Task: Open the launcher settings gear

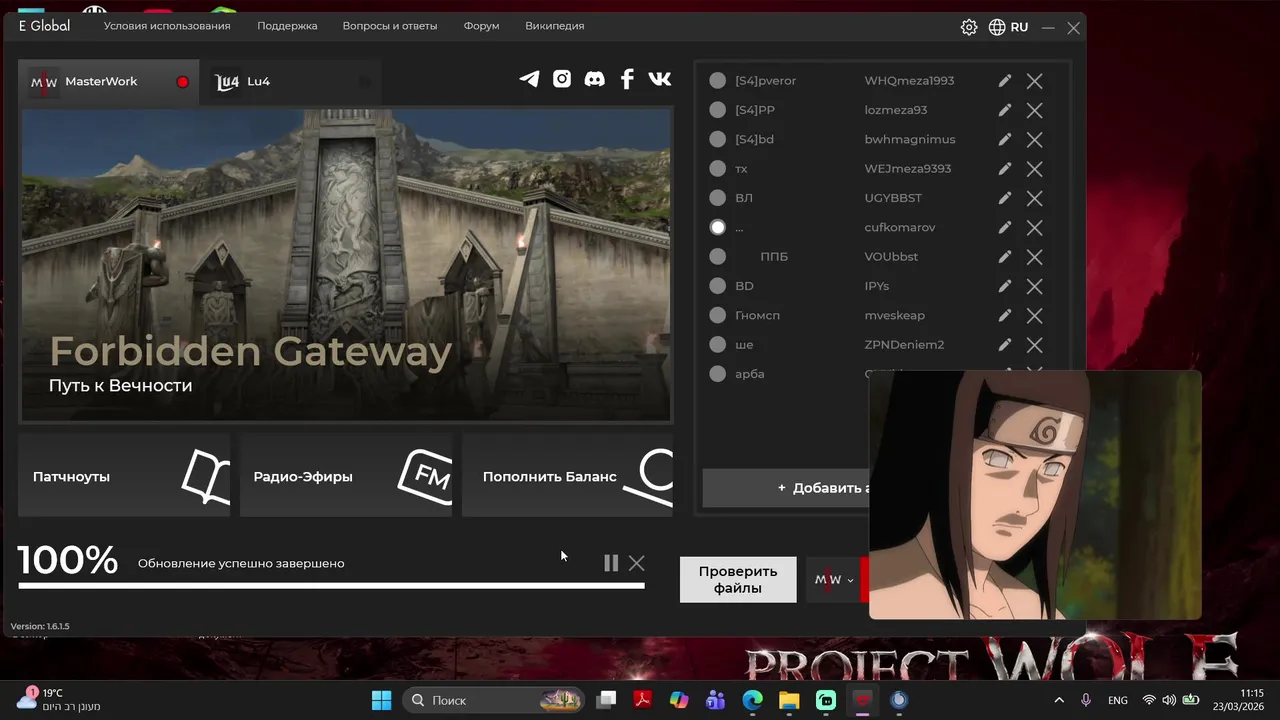Action: [x=969, y=27]
